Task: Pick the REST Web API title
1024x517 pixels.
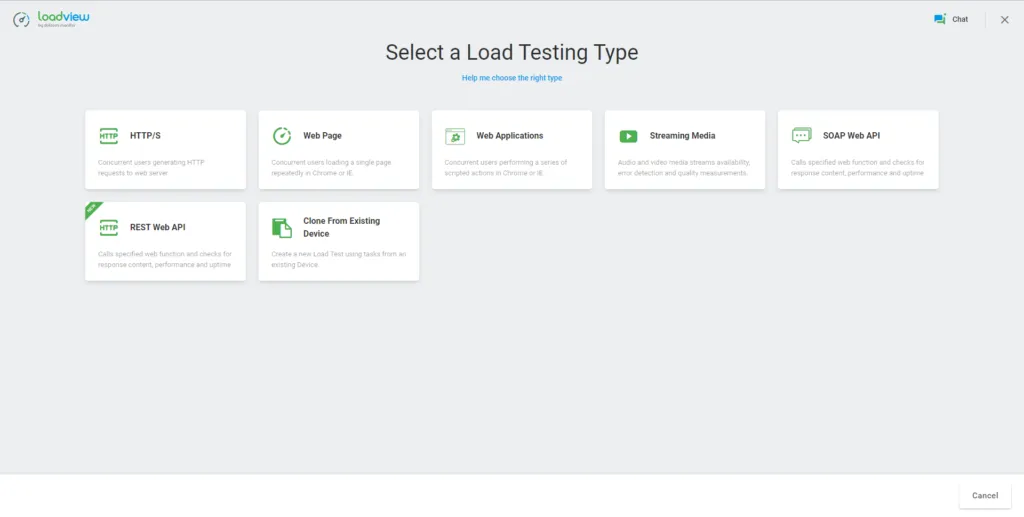Action: (x=157, y=227)
